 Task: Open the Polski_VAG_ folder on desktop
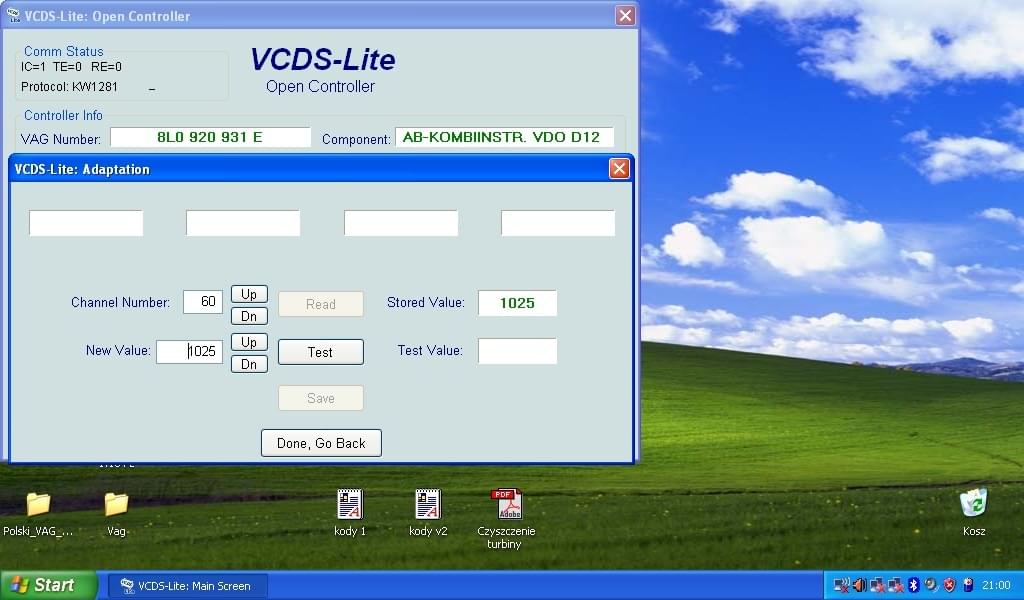(39, 505)
